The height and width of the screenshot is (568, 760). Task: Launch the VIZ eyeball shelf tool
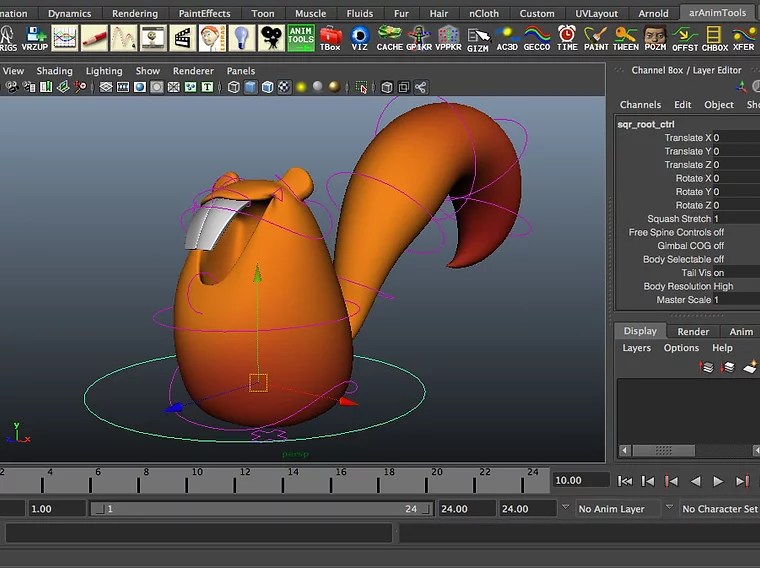360,38
